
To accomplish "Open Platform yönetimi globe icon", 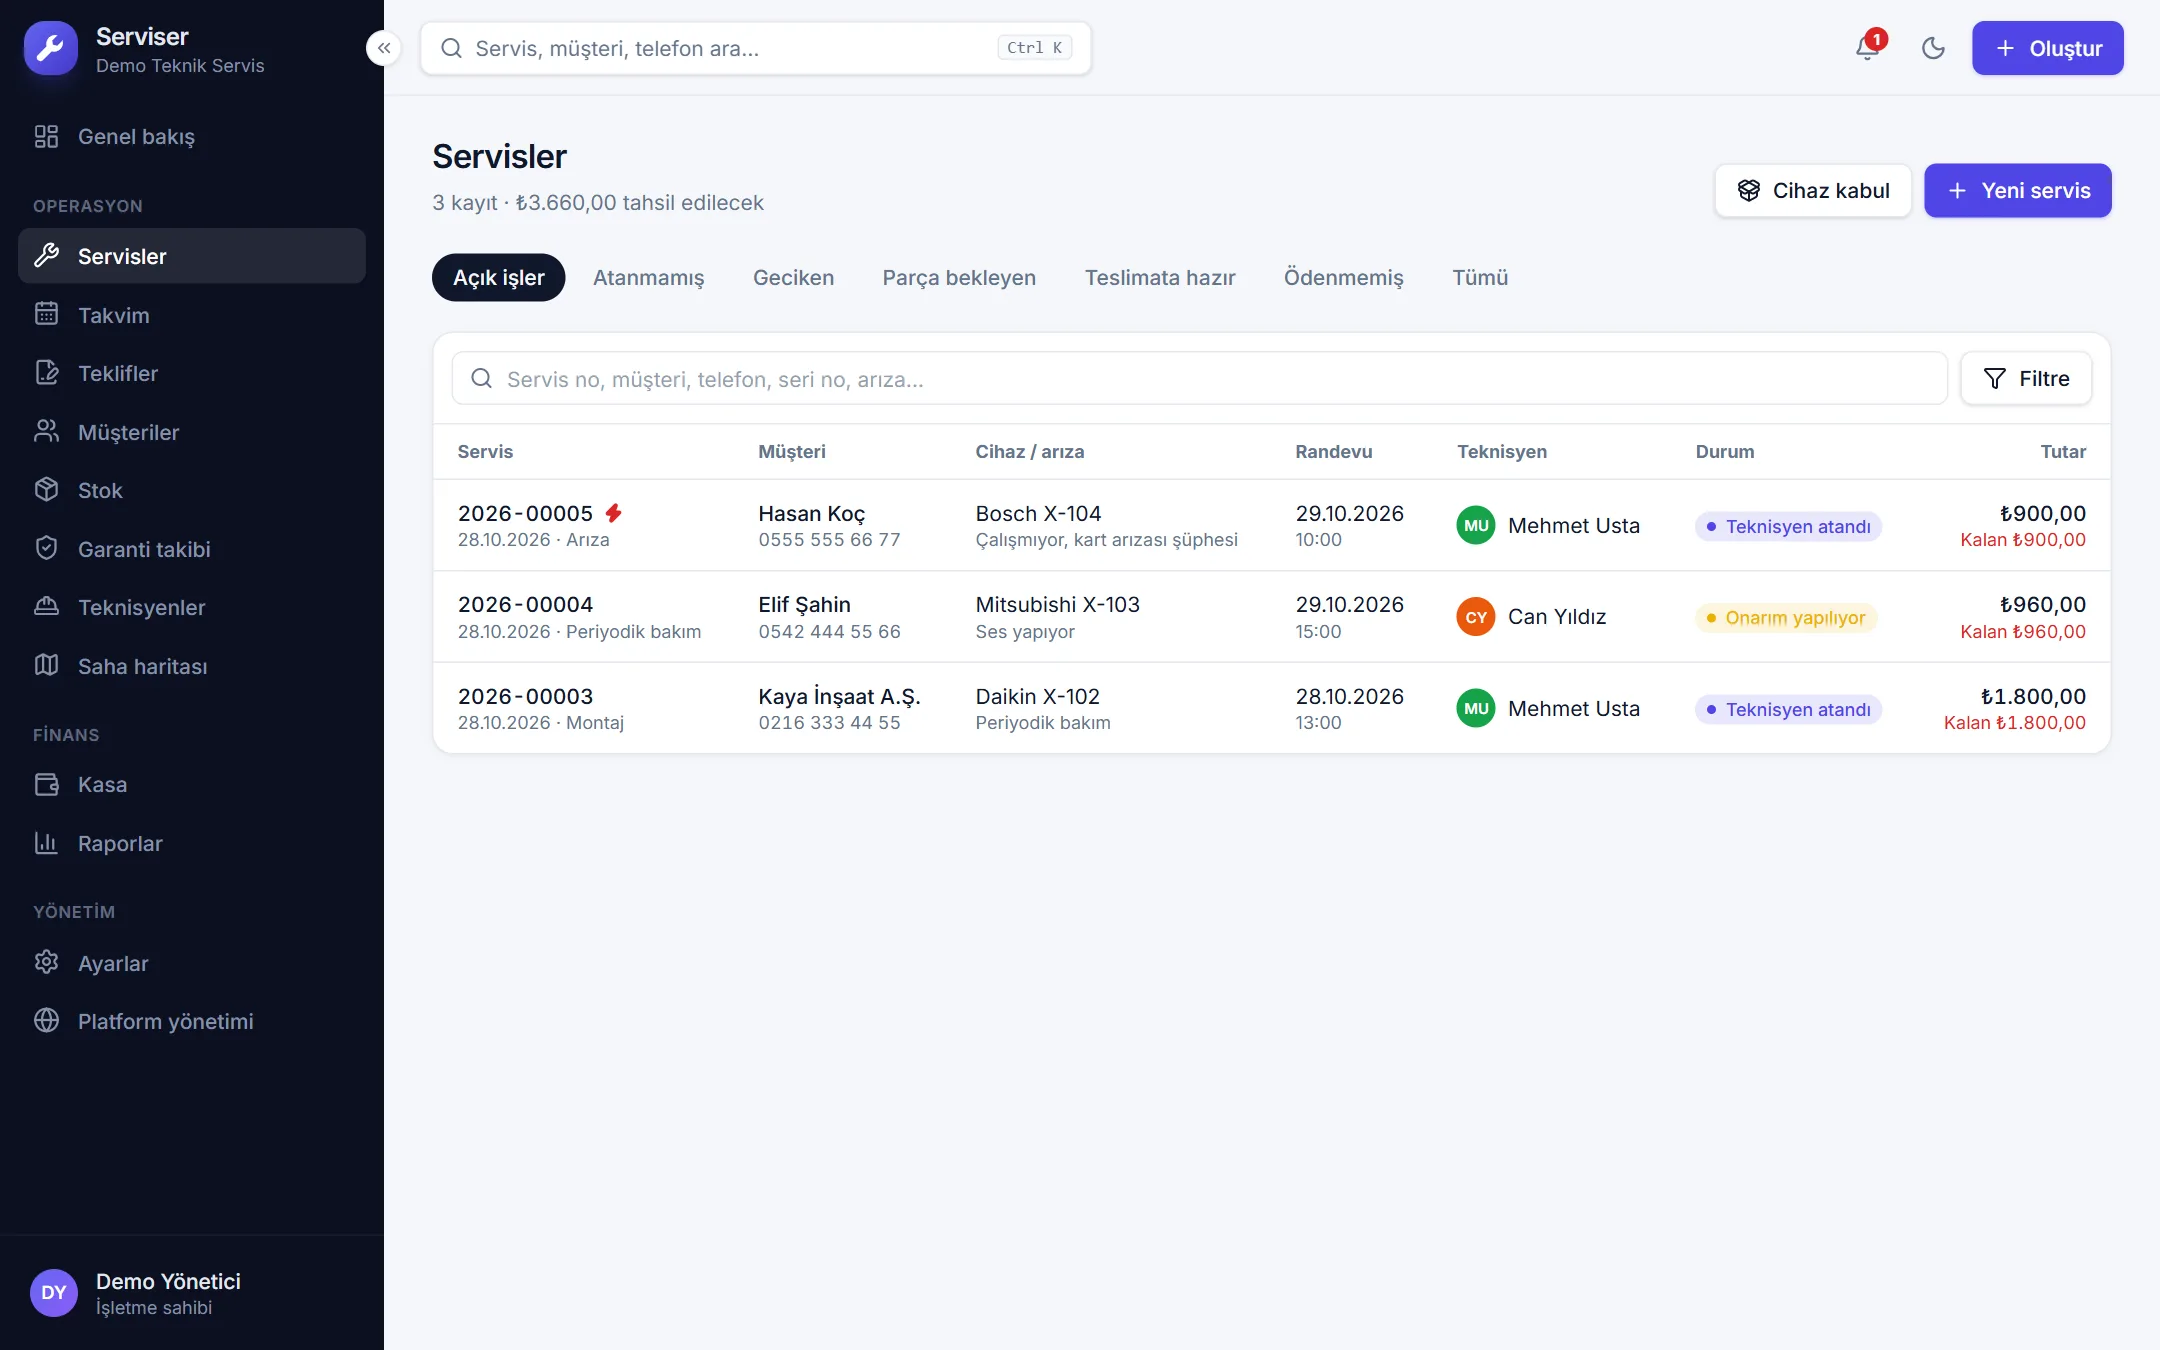I will tap(46, 1021).
